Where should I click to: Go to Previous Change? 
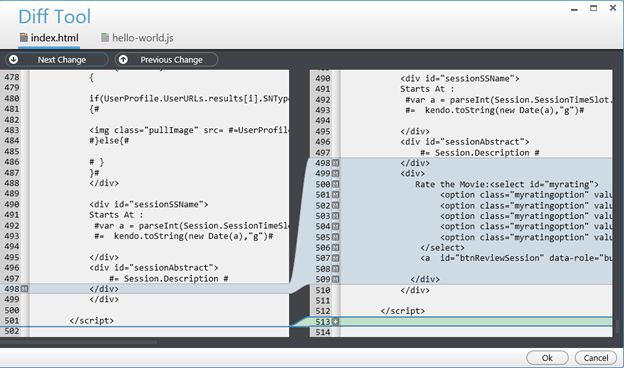tap(166, 60)
